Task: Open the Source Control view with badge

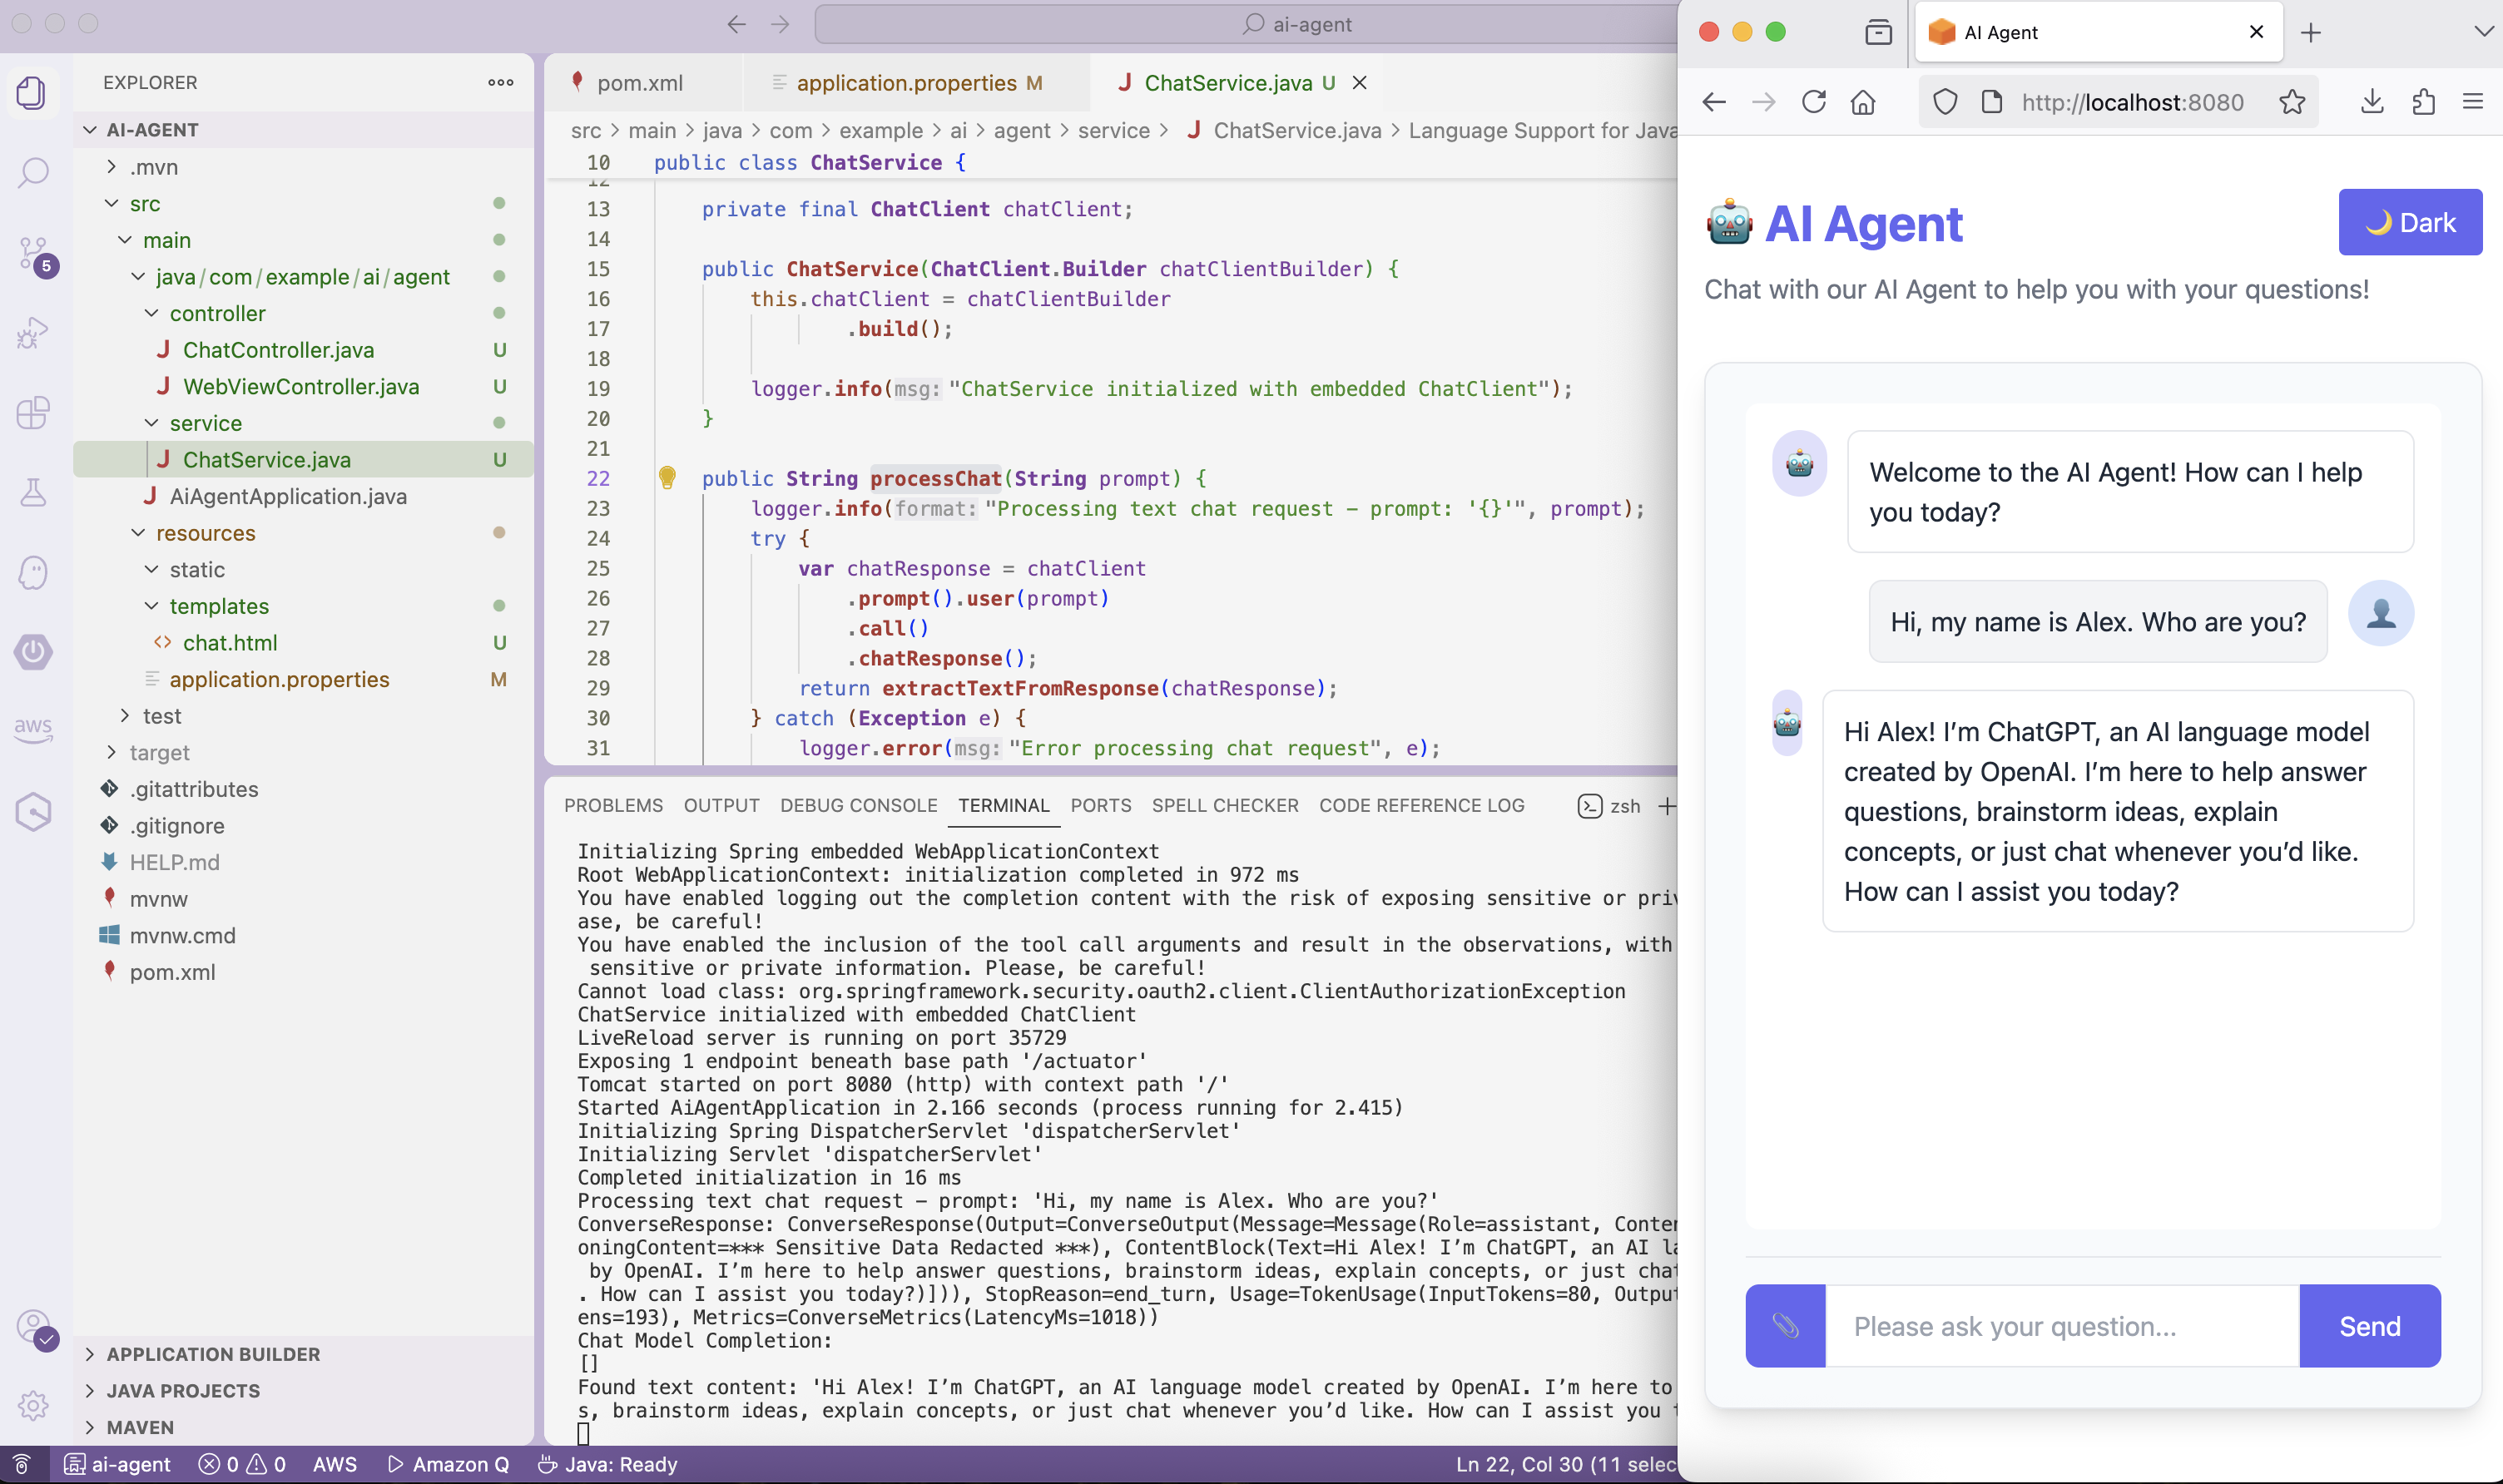Action: (x=33, y=253)
